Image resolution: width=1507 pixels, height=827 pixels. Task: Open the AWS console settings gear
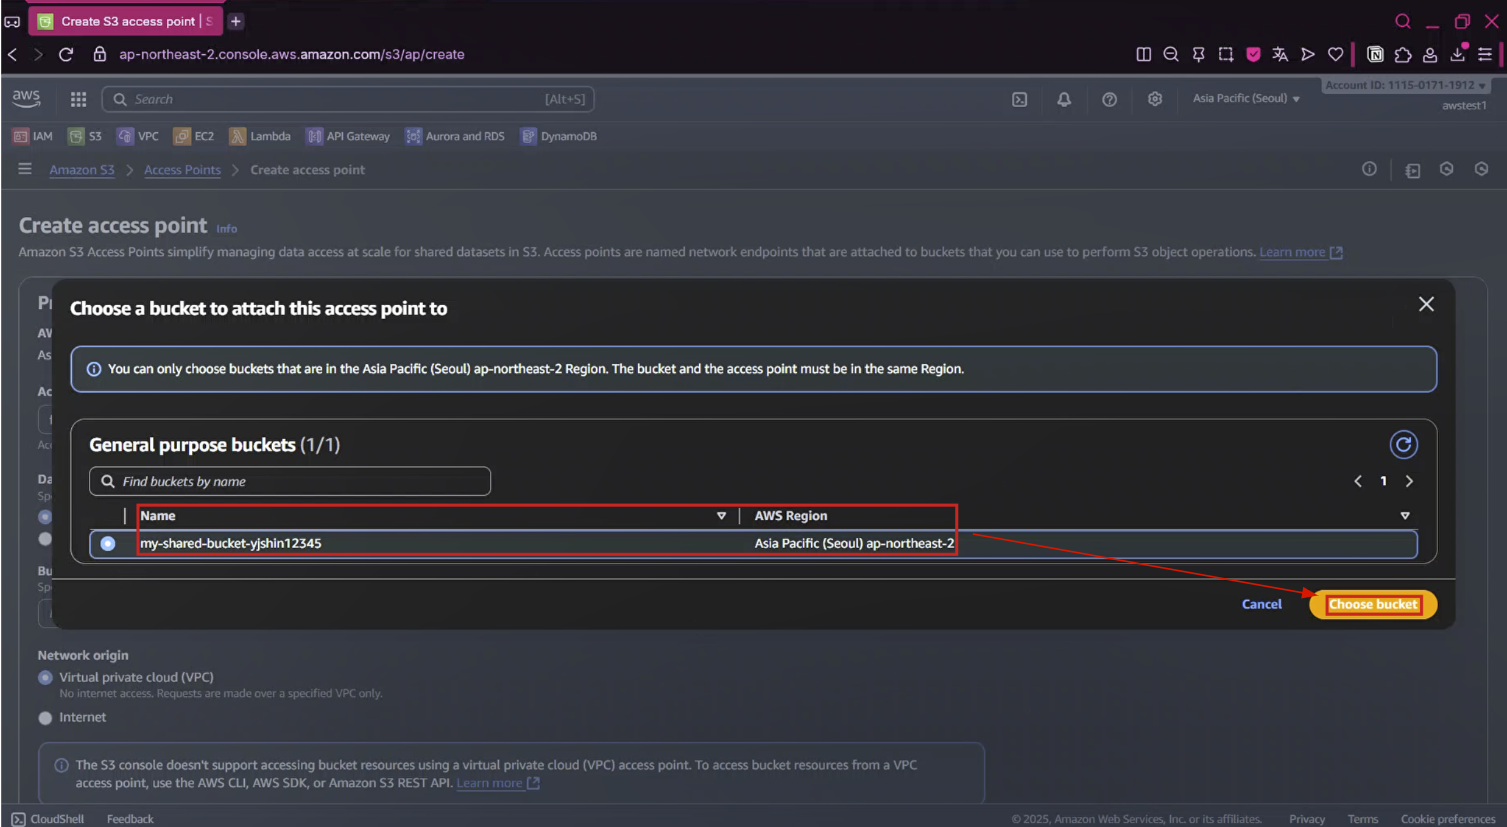pos(1155,99)
